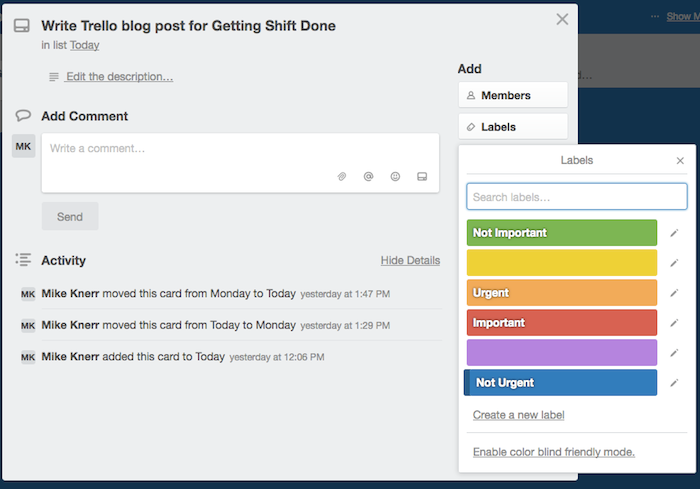Edit the yellow label with pencil icon

(674, 263)
